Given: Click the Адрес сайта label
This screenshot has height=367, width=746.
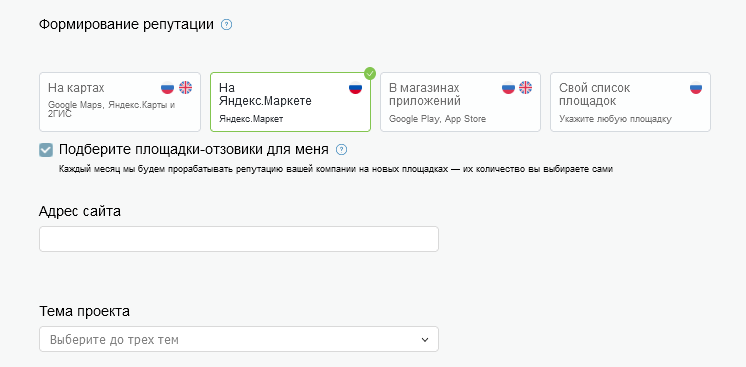Looking at the screenshot, I should (x=79, y=211).
